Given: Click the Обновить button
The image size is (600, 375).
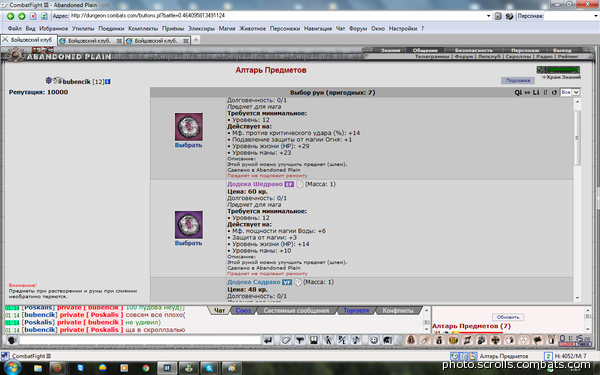Looking at the screenshot, I should coord(508,317).
